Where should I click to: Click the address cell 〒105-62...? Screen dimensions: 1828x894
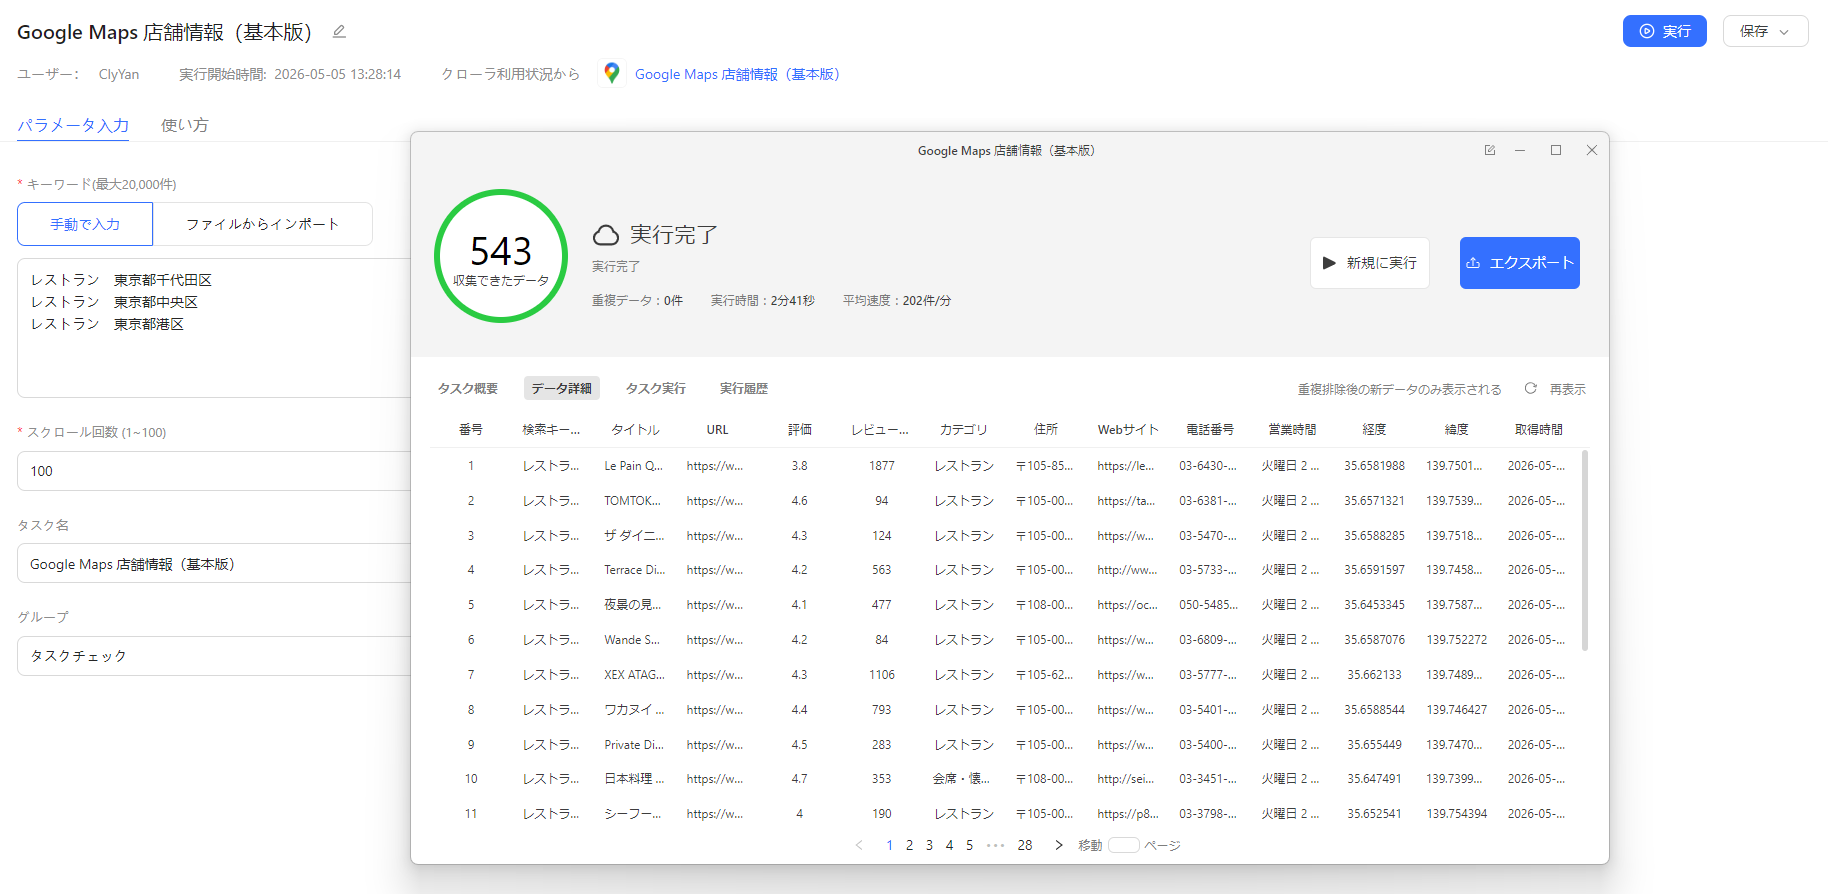click(x=1044, y=675)
